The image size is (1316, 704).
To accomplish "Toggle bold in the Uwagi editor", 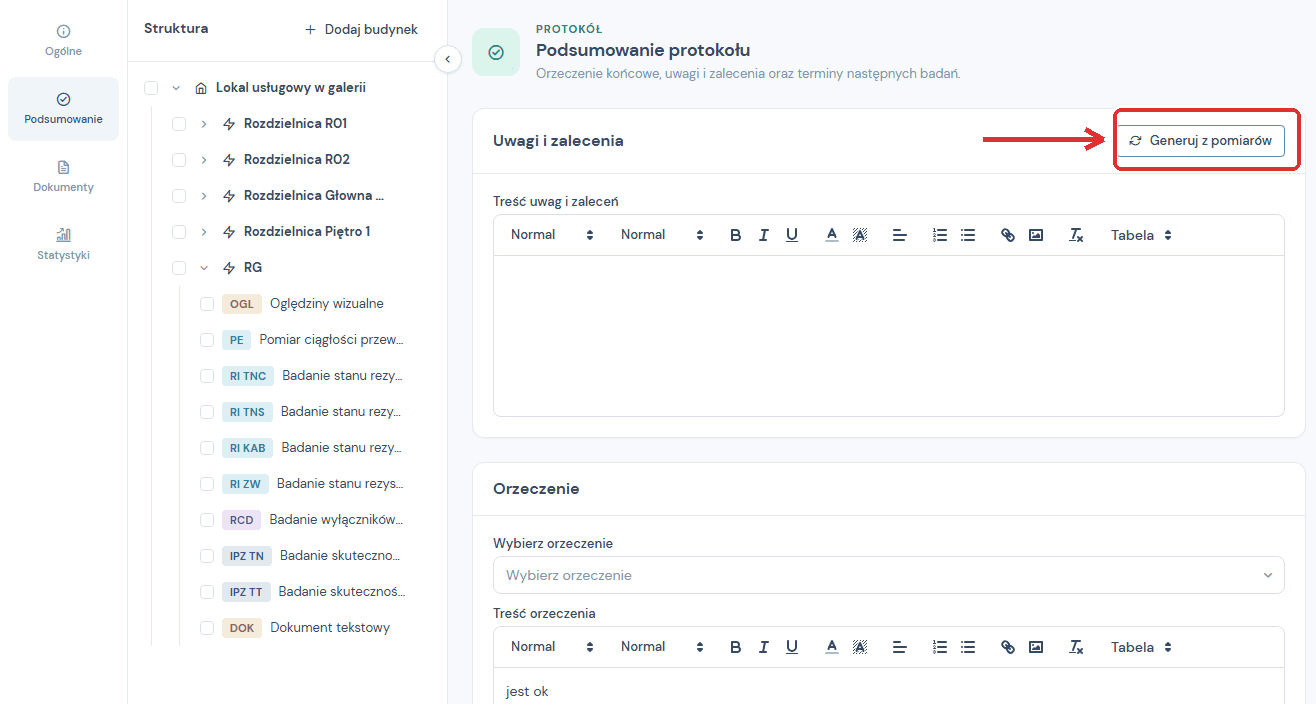I will click(x=736, y=235).
